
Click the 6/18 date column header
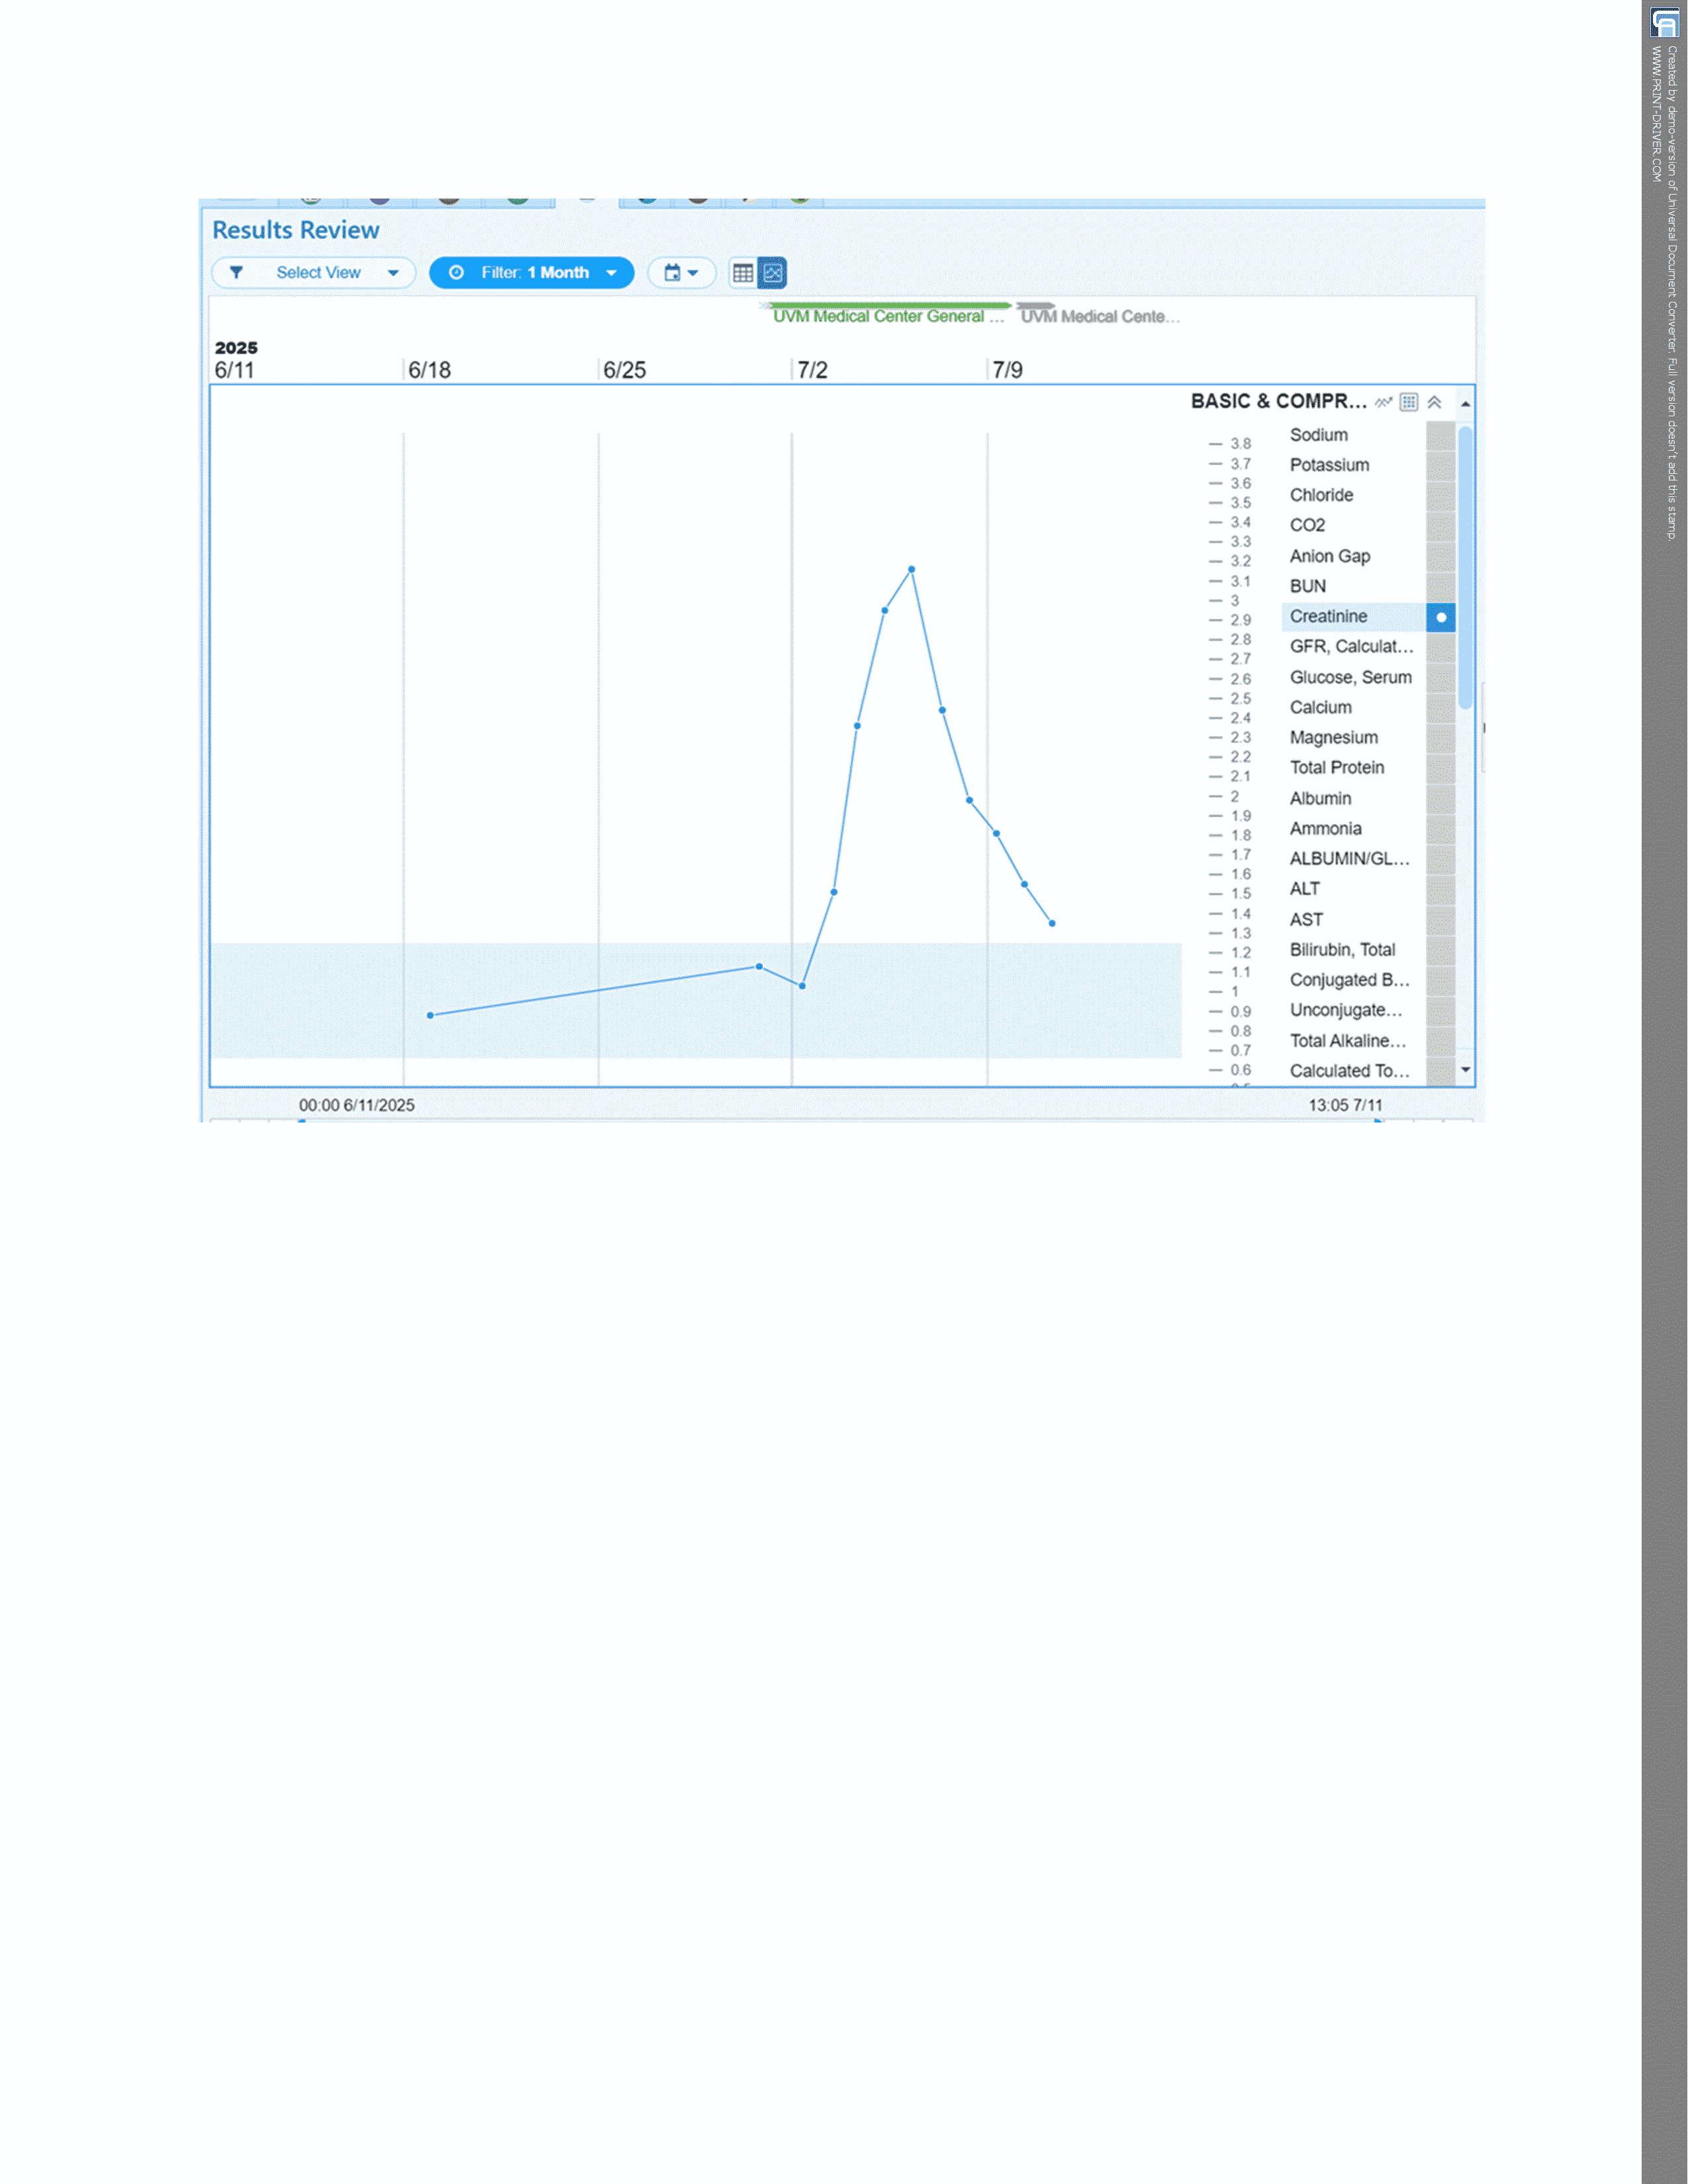click(429, 371)
